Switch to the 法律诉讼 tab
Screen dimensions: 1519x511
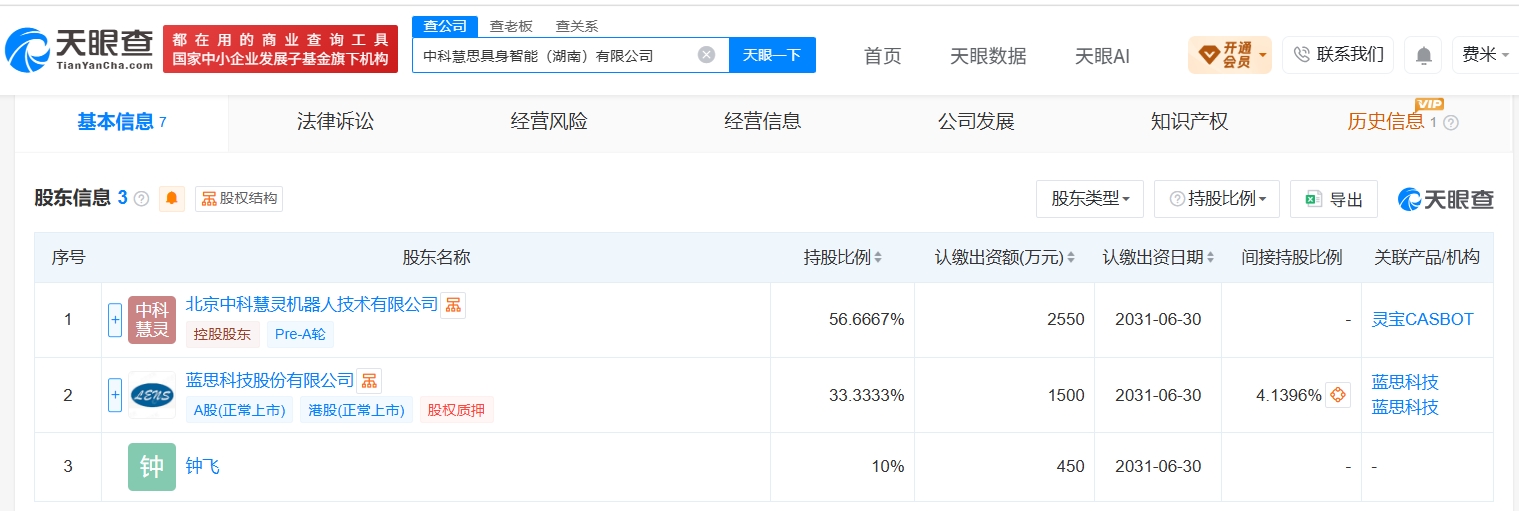coord(335,122)
